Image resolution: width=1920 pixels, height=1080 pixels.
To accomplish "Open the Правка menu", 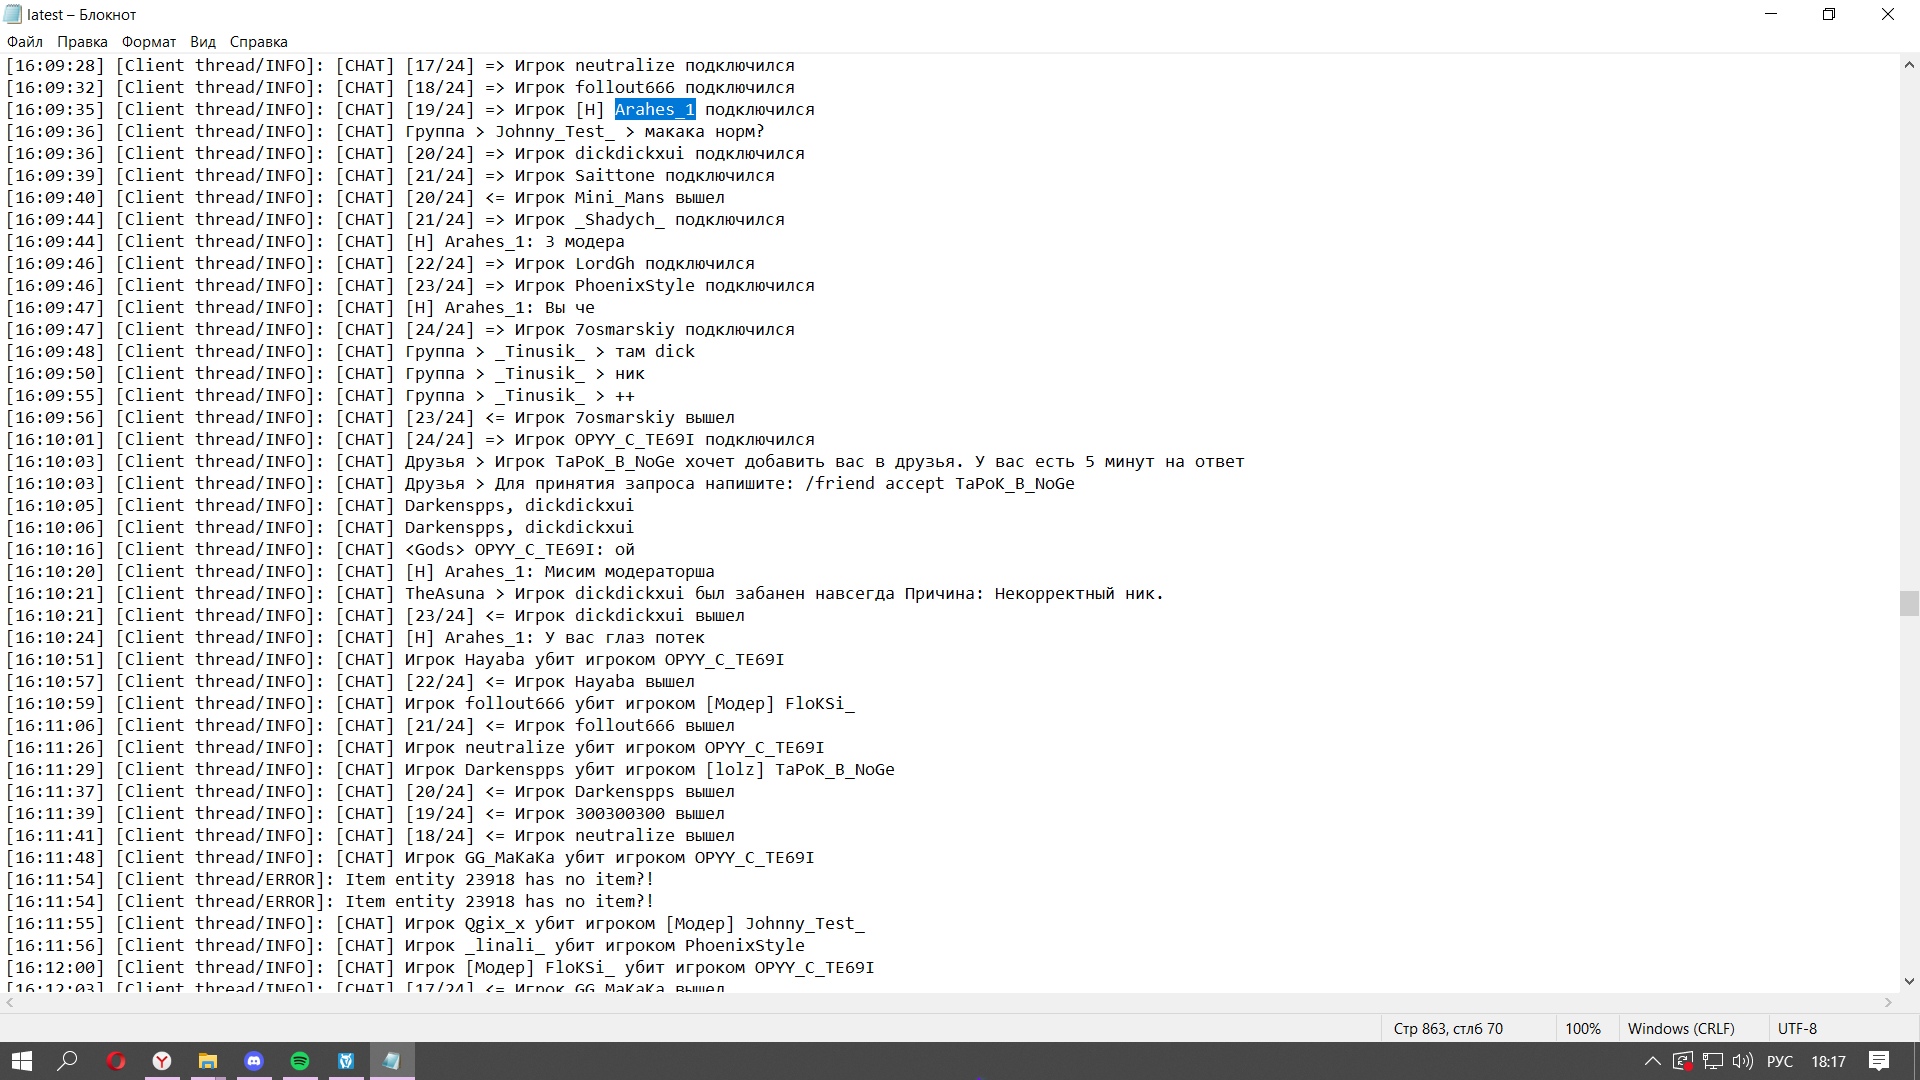I will 82,42.
